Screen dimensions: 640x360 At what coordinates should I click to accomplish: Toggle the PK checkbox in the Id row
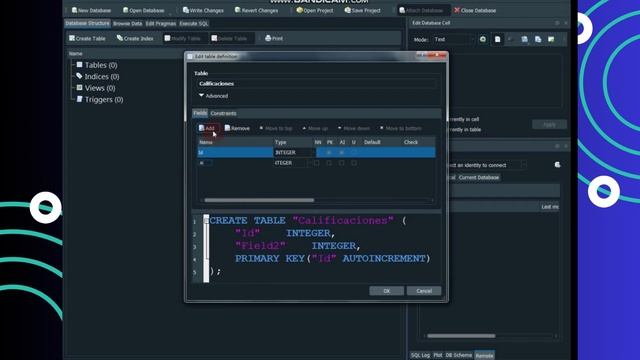click(329, 152)
